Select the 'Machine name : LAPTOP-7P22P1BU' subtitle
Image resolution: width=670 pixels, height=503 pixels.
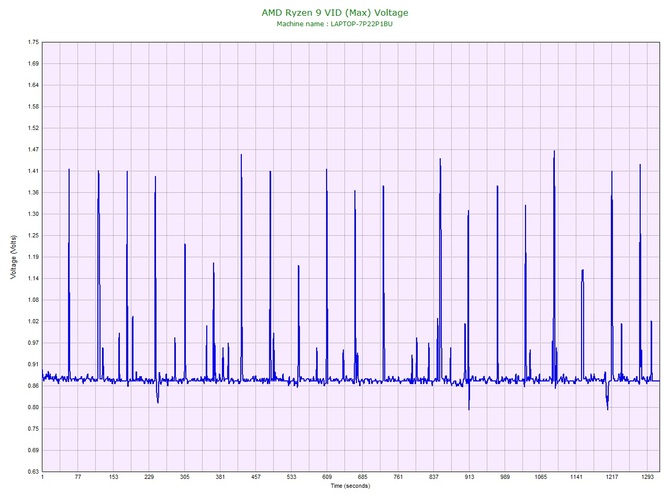click(x=334, y=24)
